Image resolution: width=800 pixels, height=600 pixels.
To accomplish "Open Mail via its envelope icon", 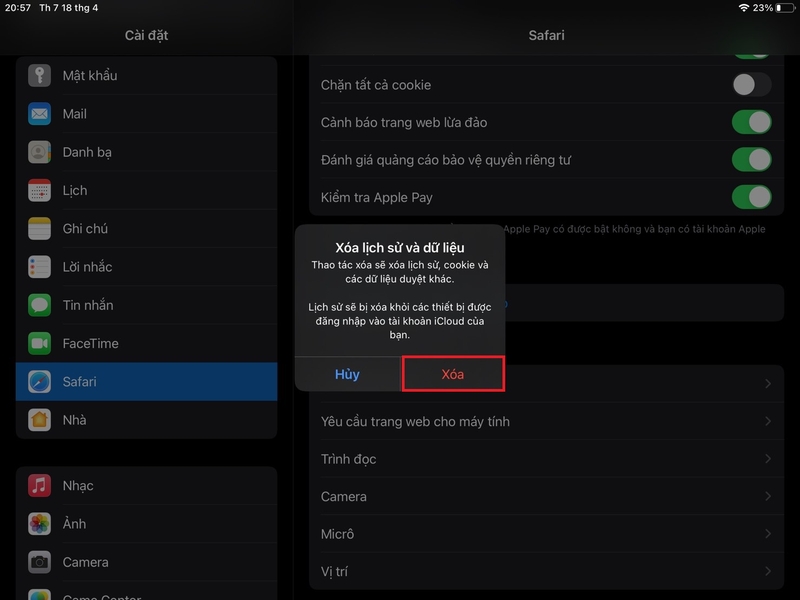I will (39, 114).
